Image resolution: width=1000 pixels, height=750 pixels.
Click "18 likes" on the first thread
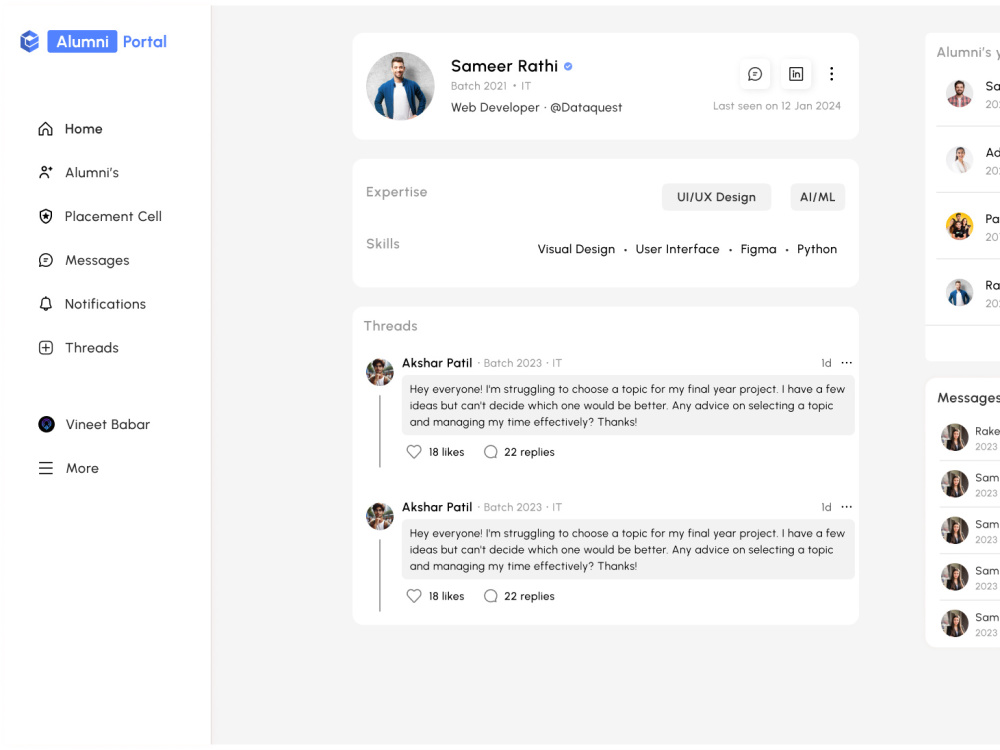coord(446,452)
